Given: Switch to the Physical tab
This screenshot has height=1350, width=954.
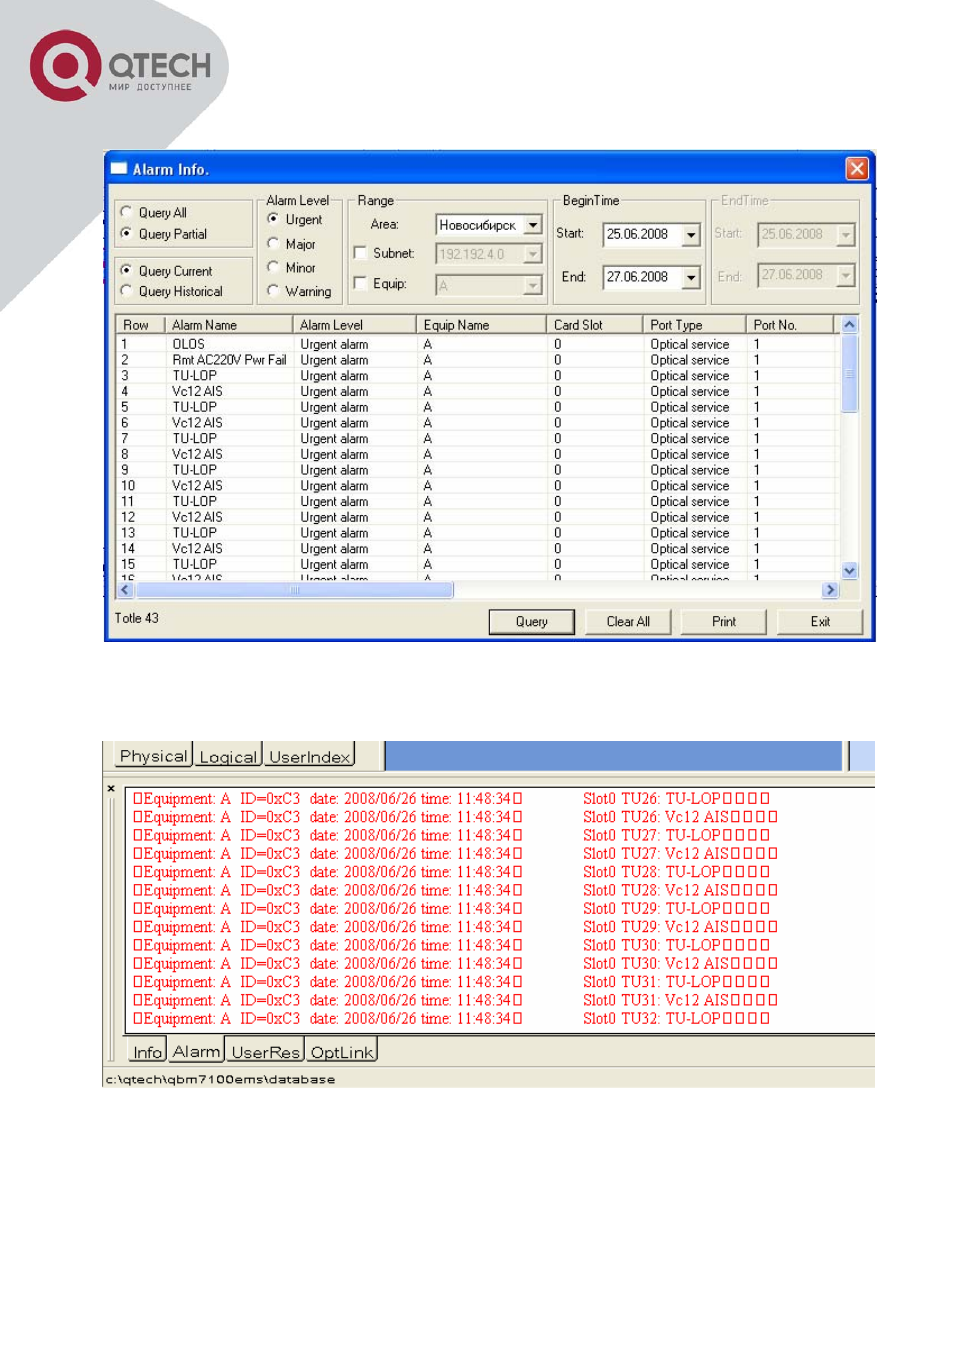Looking at the screenshot, I should (153, 756).
